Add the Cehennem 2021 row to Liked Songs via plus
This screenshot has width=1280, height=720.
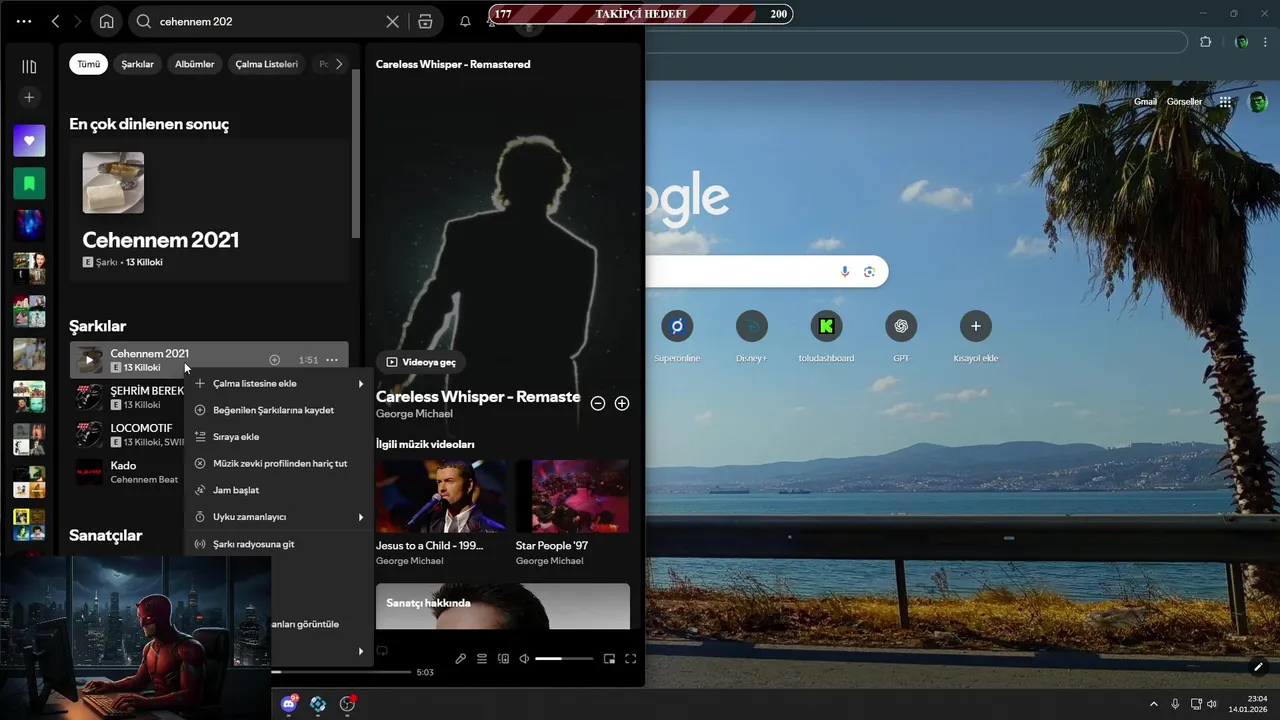pyautogui.click(x=274, y=360)
